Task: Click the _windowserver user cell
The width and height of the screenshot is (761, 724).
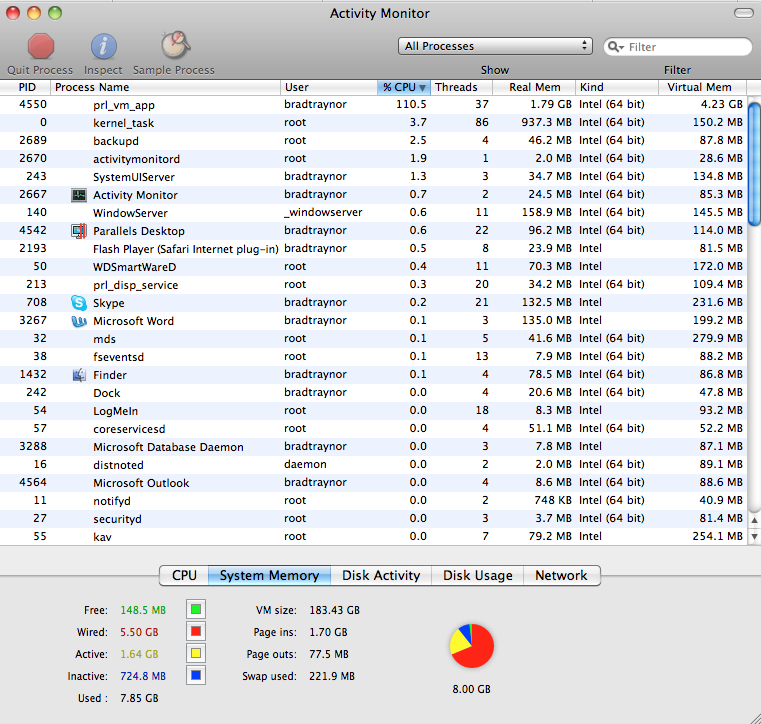Action: [323, 213]
